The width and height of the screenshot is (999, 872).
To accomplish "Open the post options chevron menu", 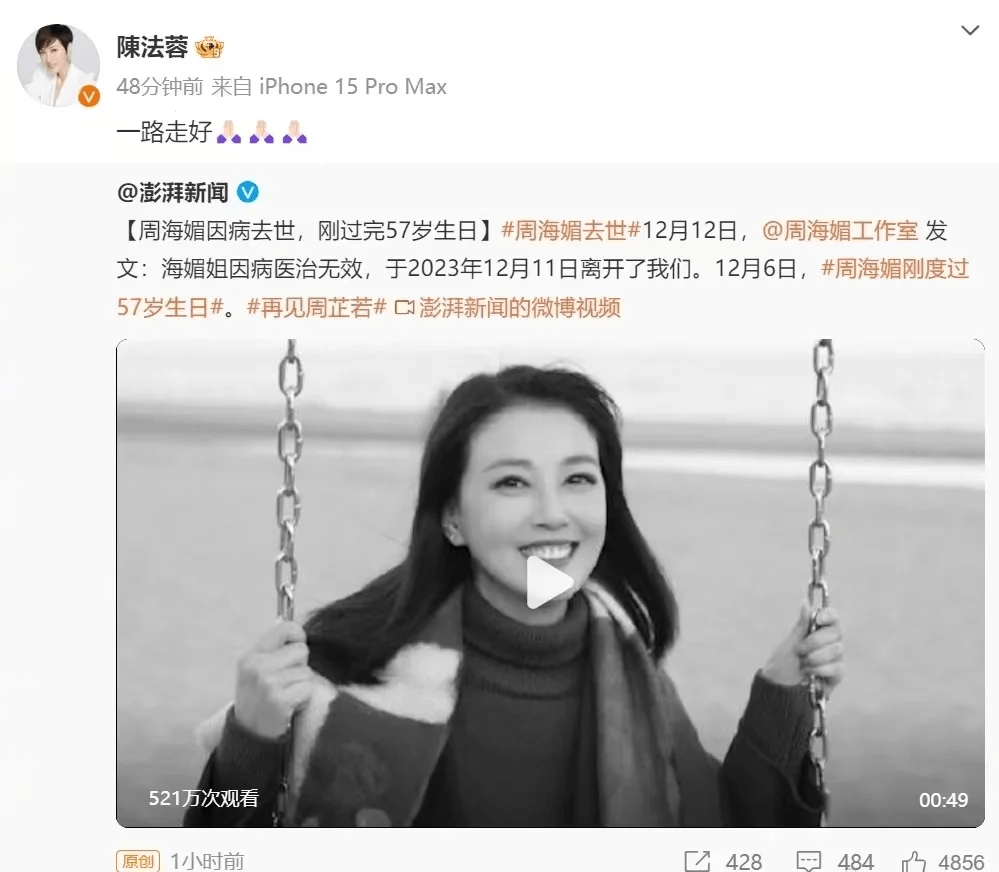I will click(970, 31).
